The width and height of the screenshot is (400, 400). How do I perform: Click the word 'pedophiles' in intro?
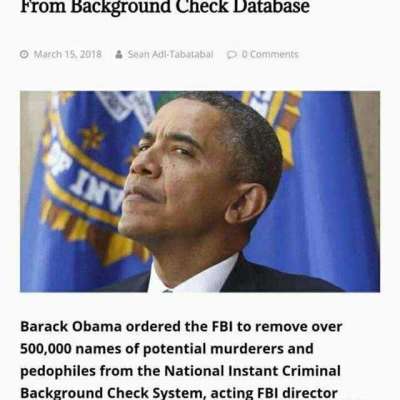58,372
